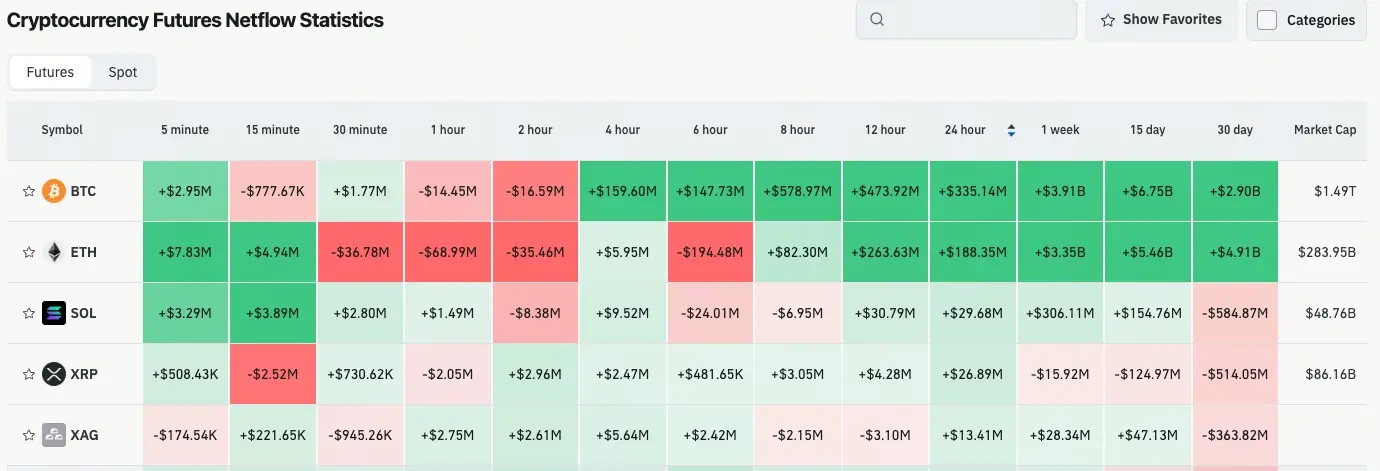Click the Ethereum diamond icon
Screen dimensions: 1380x471
[54, 252]
